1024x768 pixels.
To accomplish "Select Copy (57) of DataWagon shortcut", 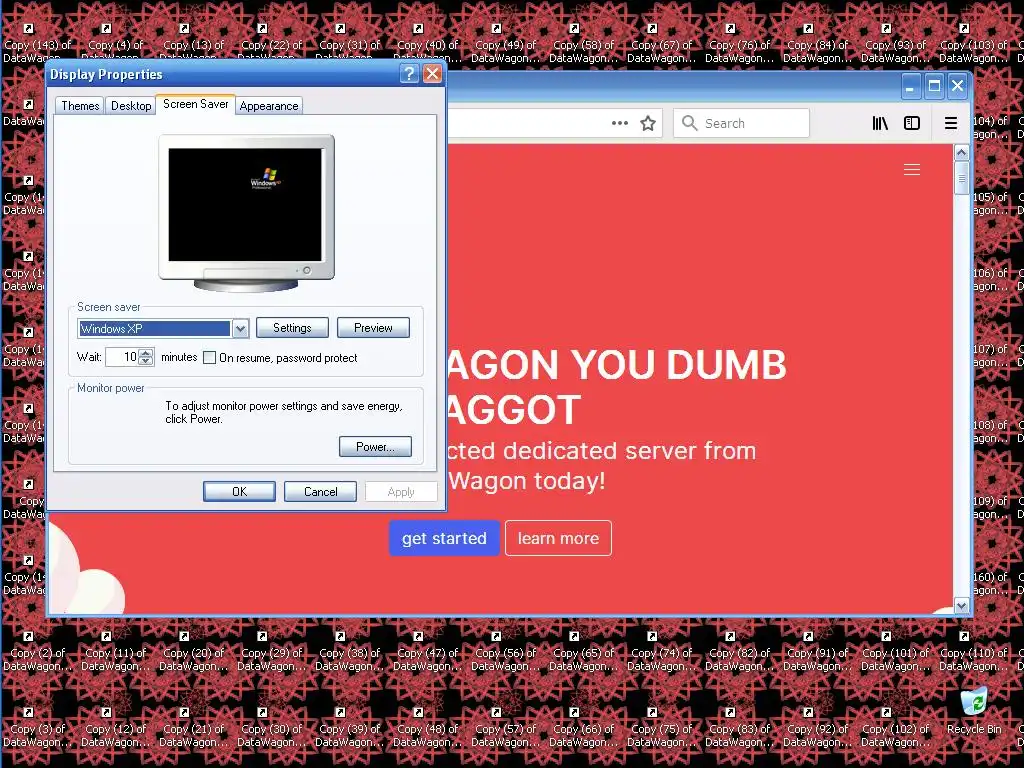I will click(505, 727).
